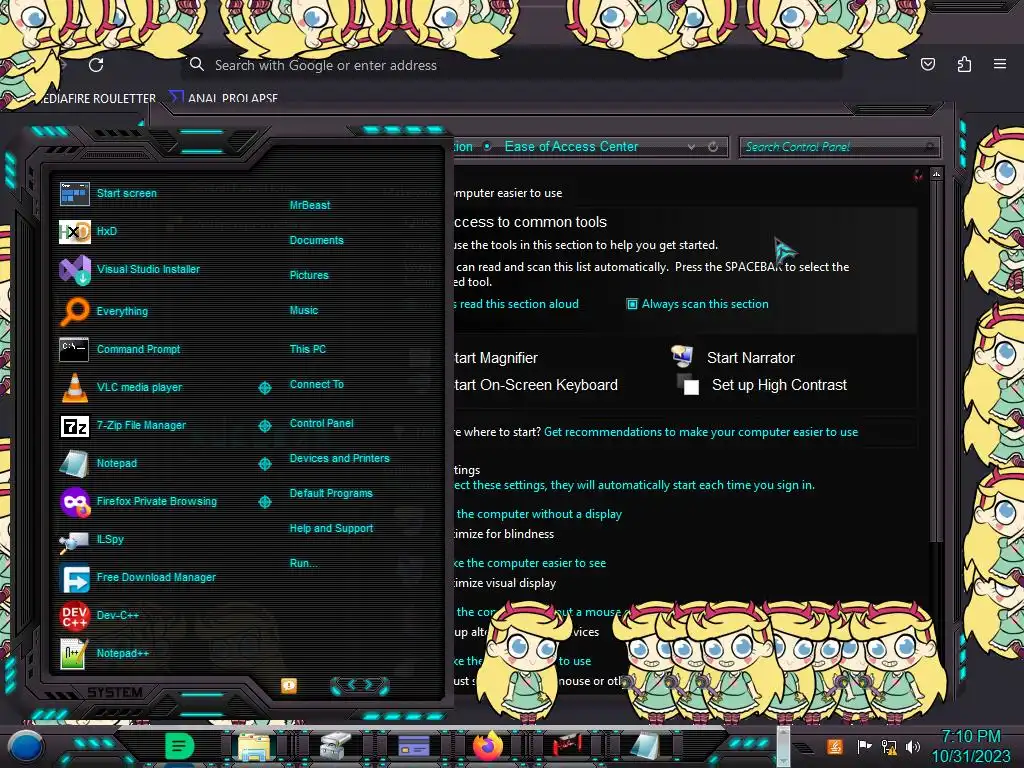The height and width of the screenshot is (768, 1024).
Task: Click the Firefox address search bar
Action: tap(511, 65)
